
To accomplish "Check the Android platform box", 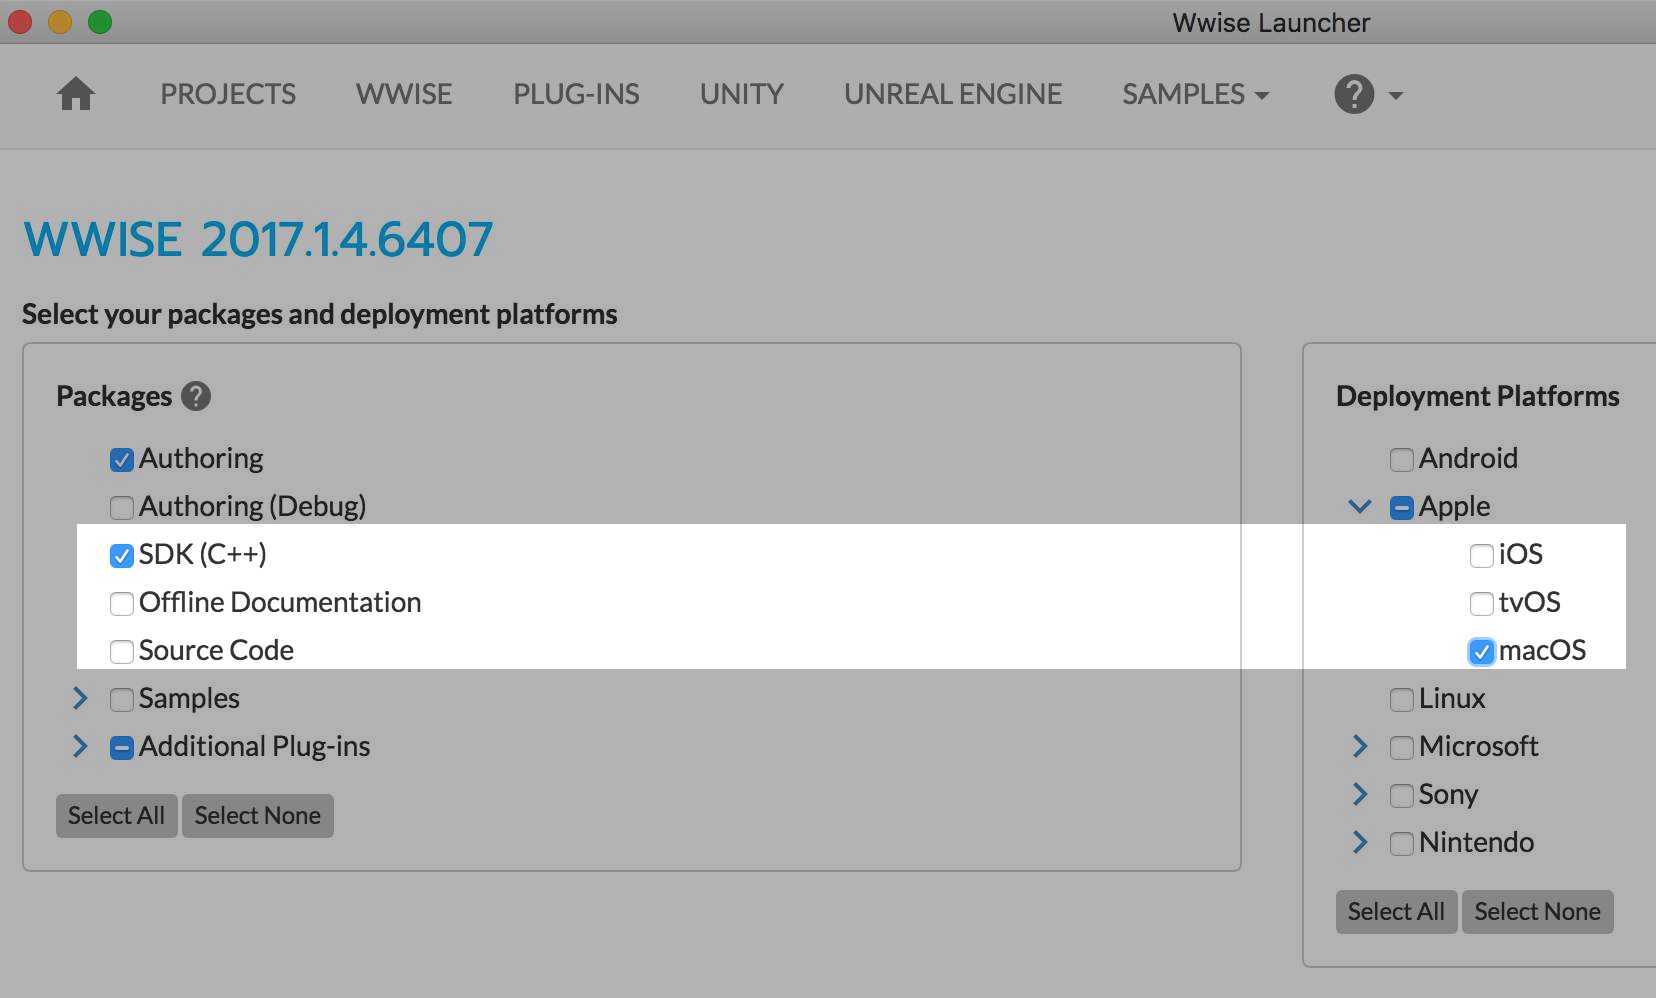I will pos(1401,459).
